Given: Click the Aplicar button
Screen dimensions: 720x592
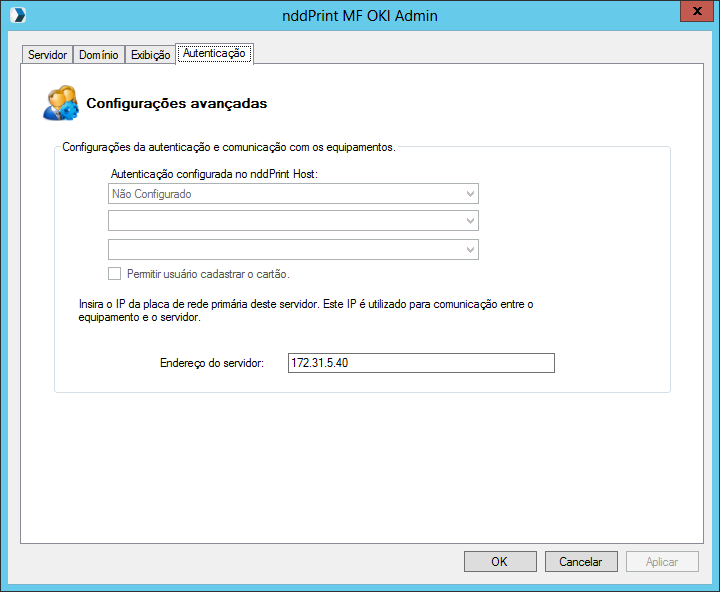Looking at the screenshot, I should [662, 562].
